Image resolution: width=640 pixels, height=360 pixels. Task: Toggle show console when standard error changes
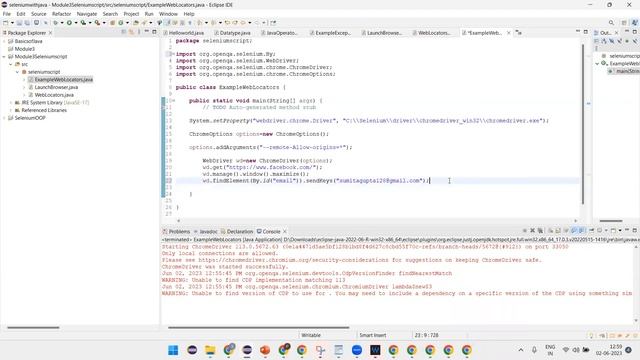pos(581,231)
